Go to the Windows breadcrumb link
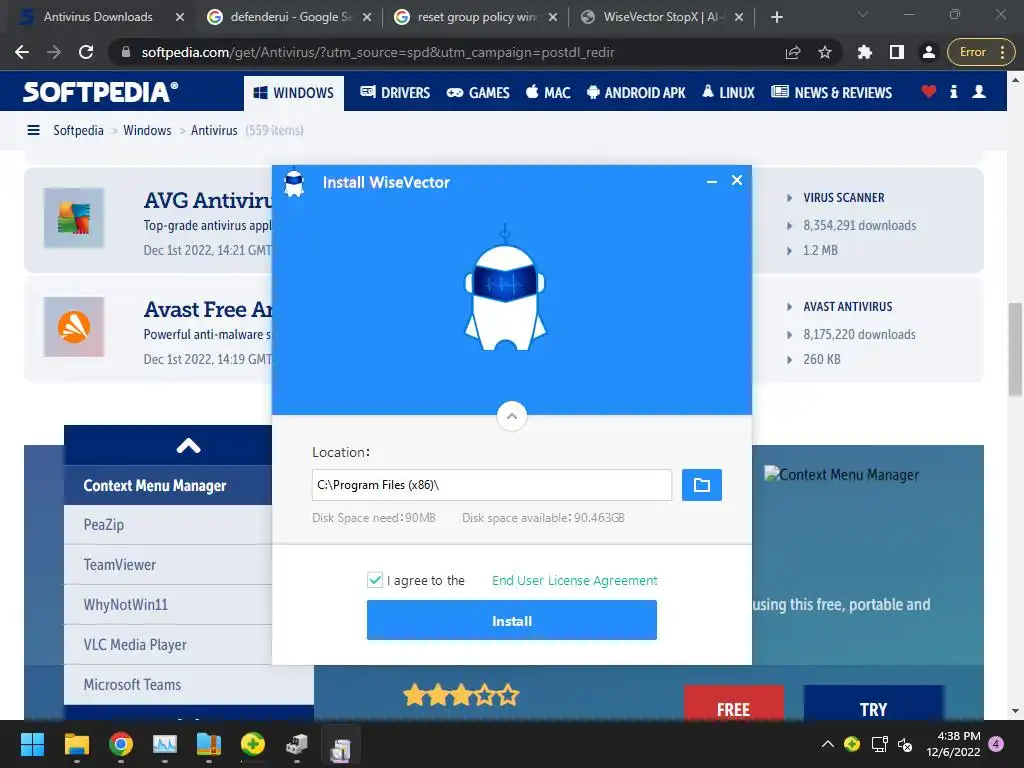1024x768 pixels. pos(147,131)
